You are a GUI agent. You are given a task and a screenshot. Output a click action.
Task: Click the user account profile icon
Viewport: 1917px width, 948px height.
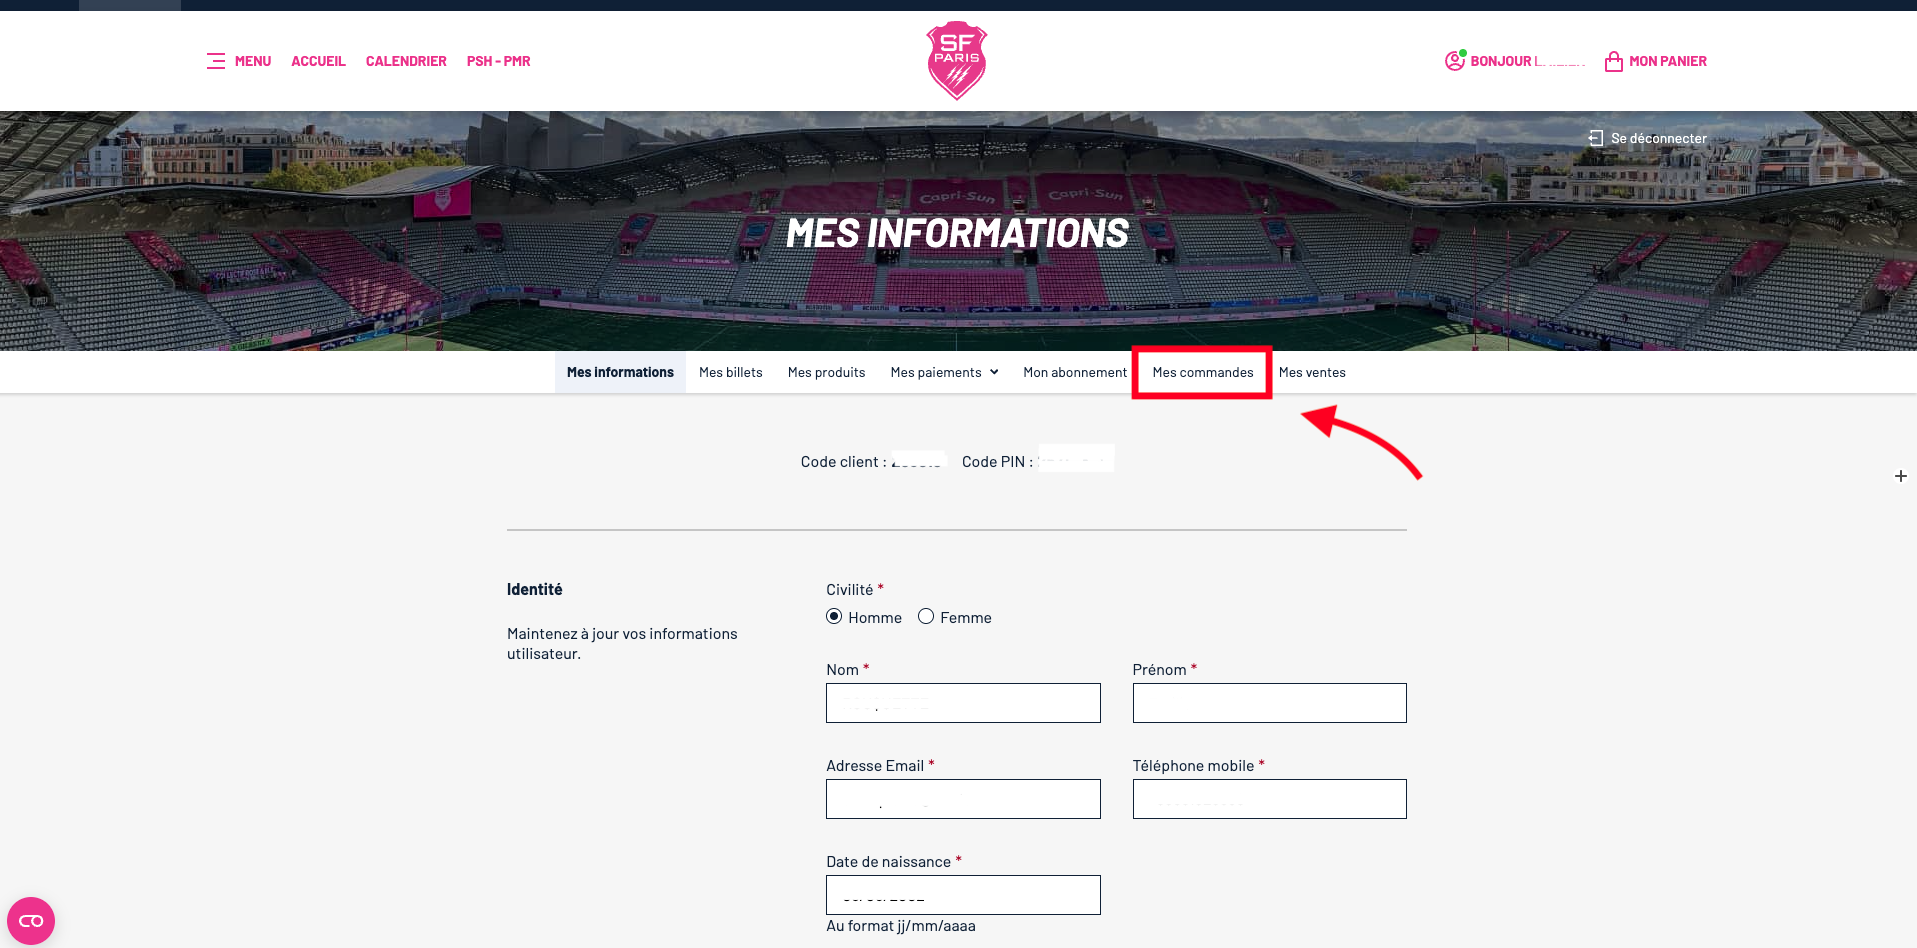coord(1454,61)
